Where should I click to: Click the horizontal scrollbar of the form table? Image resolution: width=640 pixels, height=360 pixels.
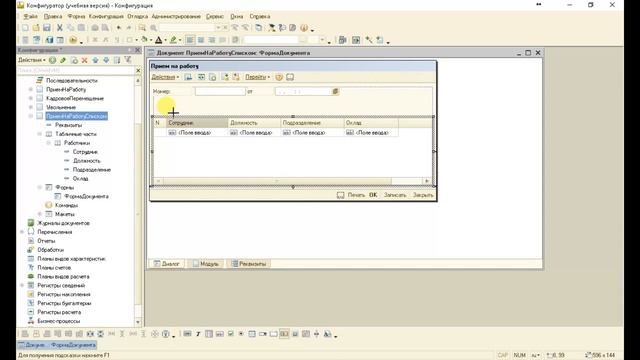click(292, 181)
